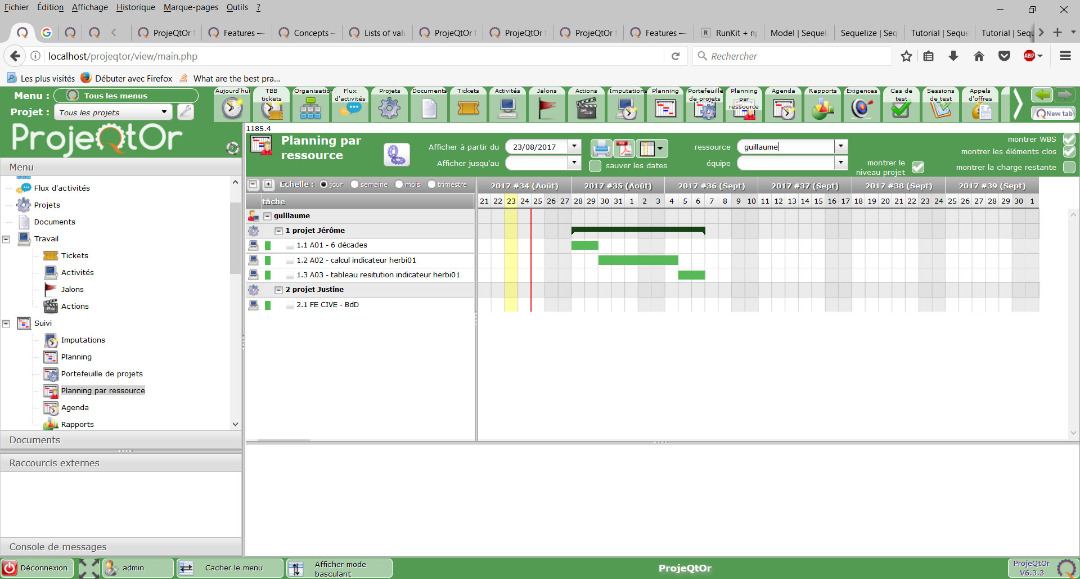The width and height of the screenshot is (1080, 579).
Task: Select the 'semaine' scale radio button
Action: tap(354, 185)
